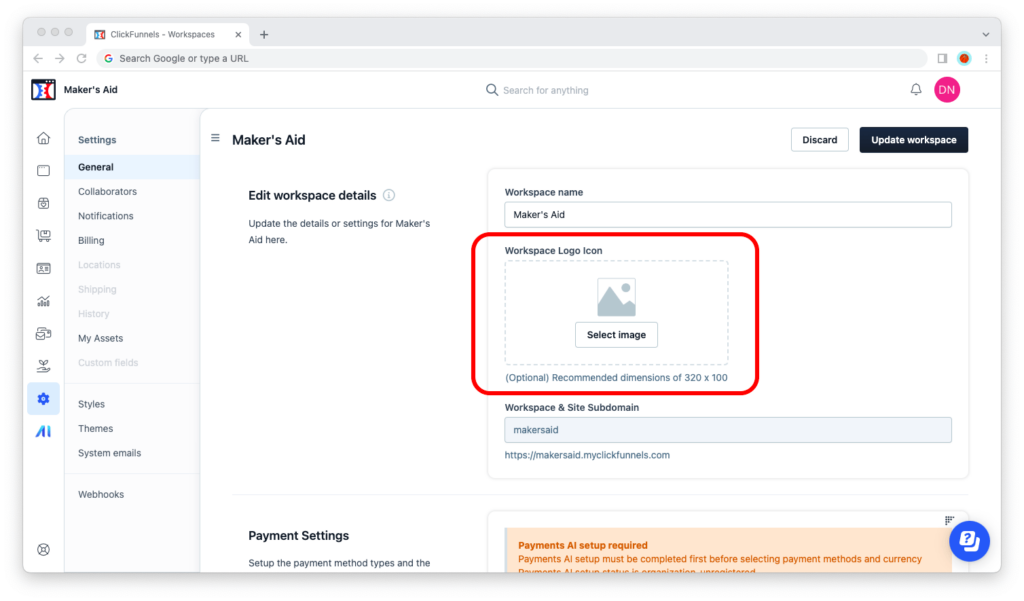1024x601 pixels.
Task: Click the Payment Settings heading
Action: pyautogui.click(x=298, y=536)
